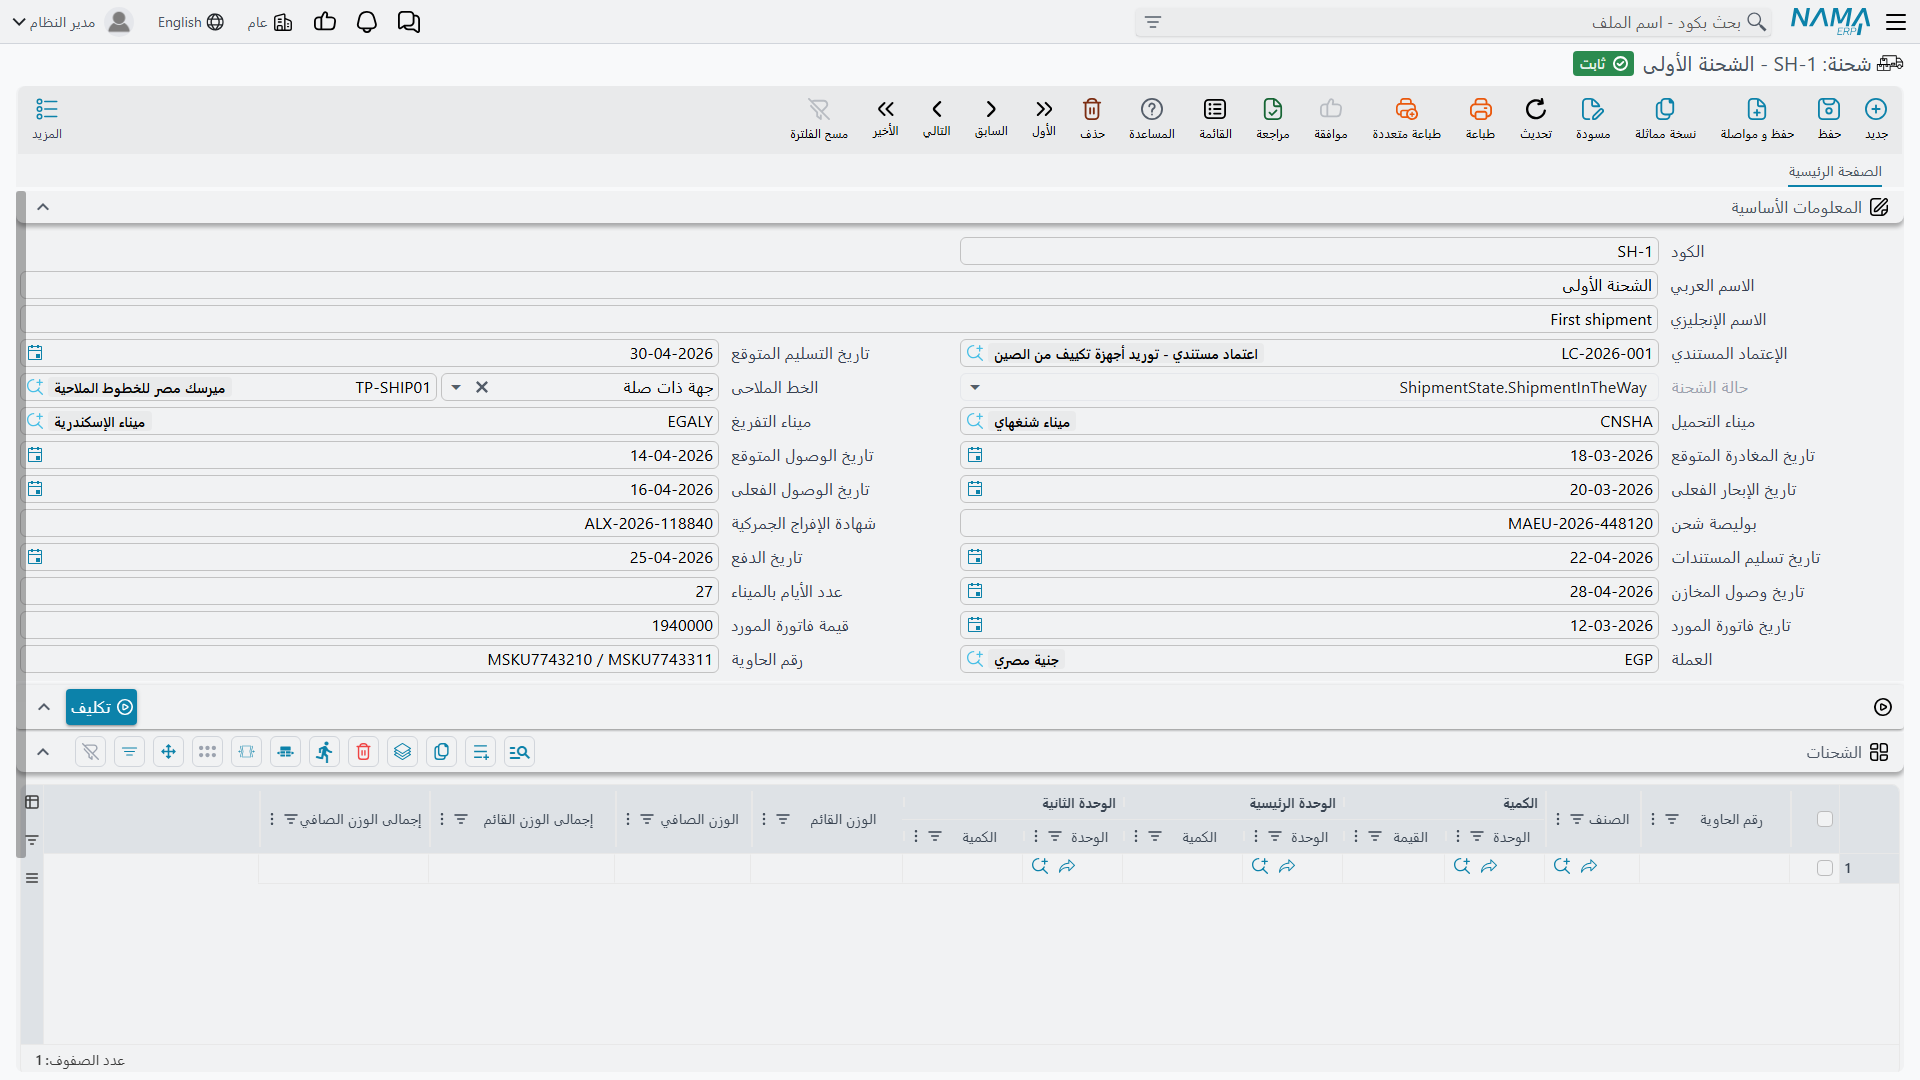Search the currency EGP lookup icon
Viewport: 1920px width, 1080px height.
[975, 659]
